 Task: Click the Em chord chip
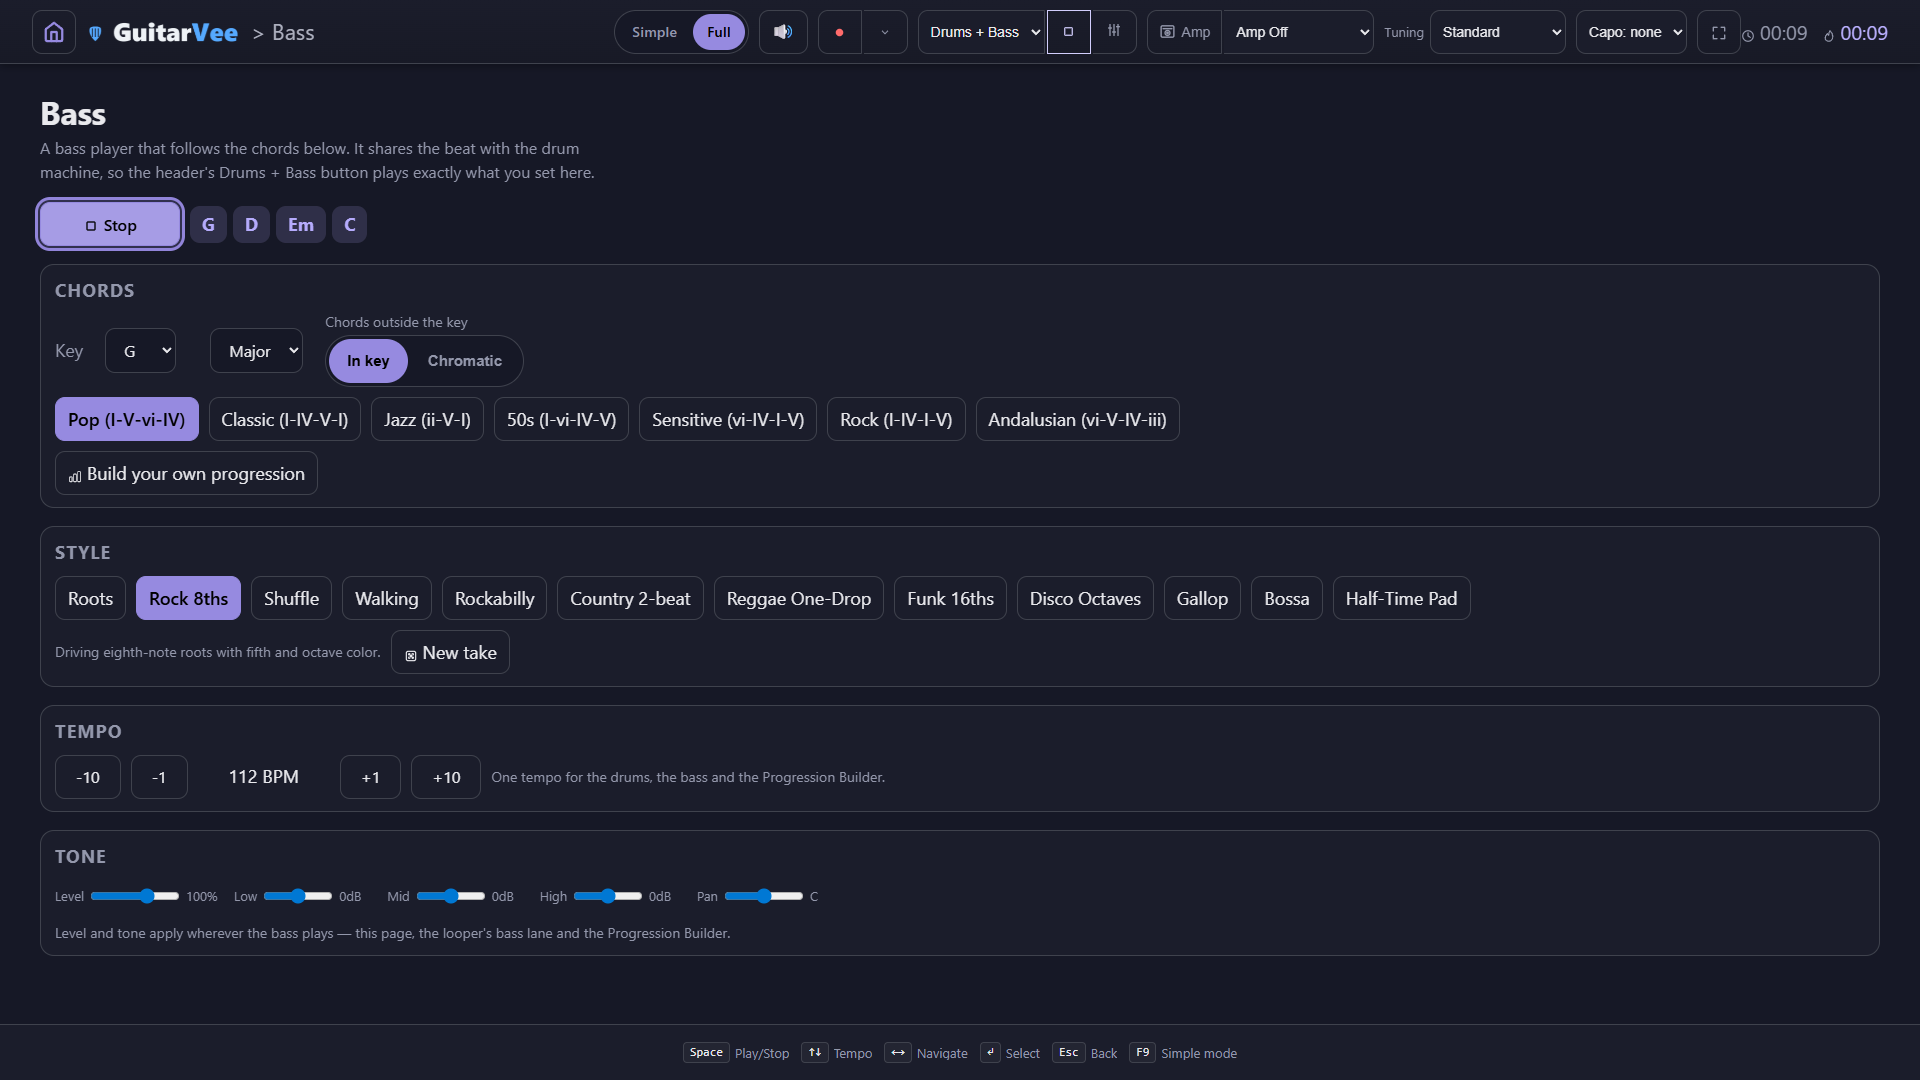301,225
